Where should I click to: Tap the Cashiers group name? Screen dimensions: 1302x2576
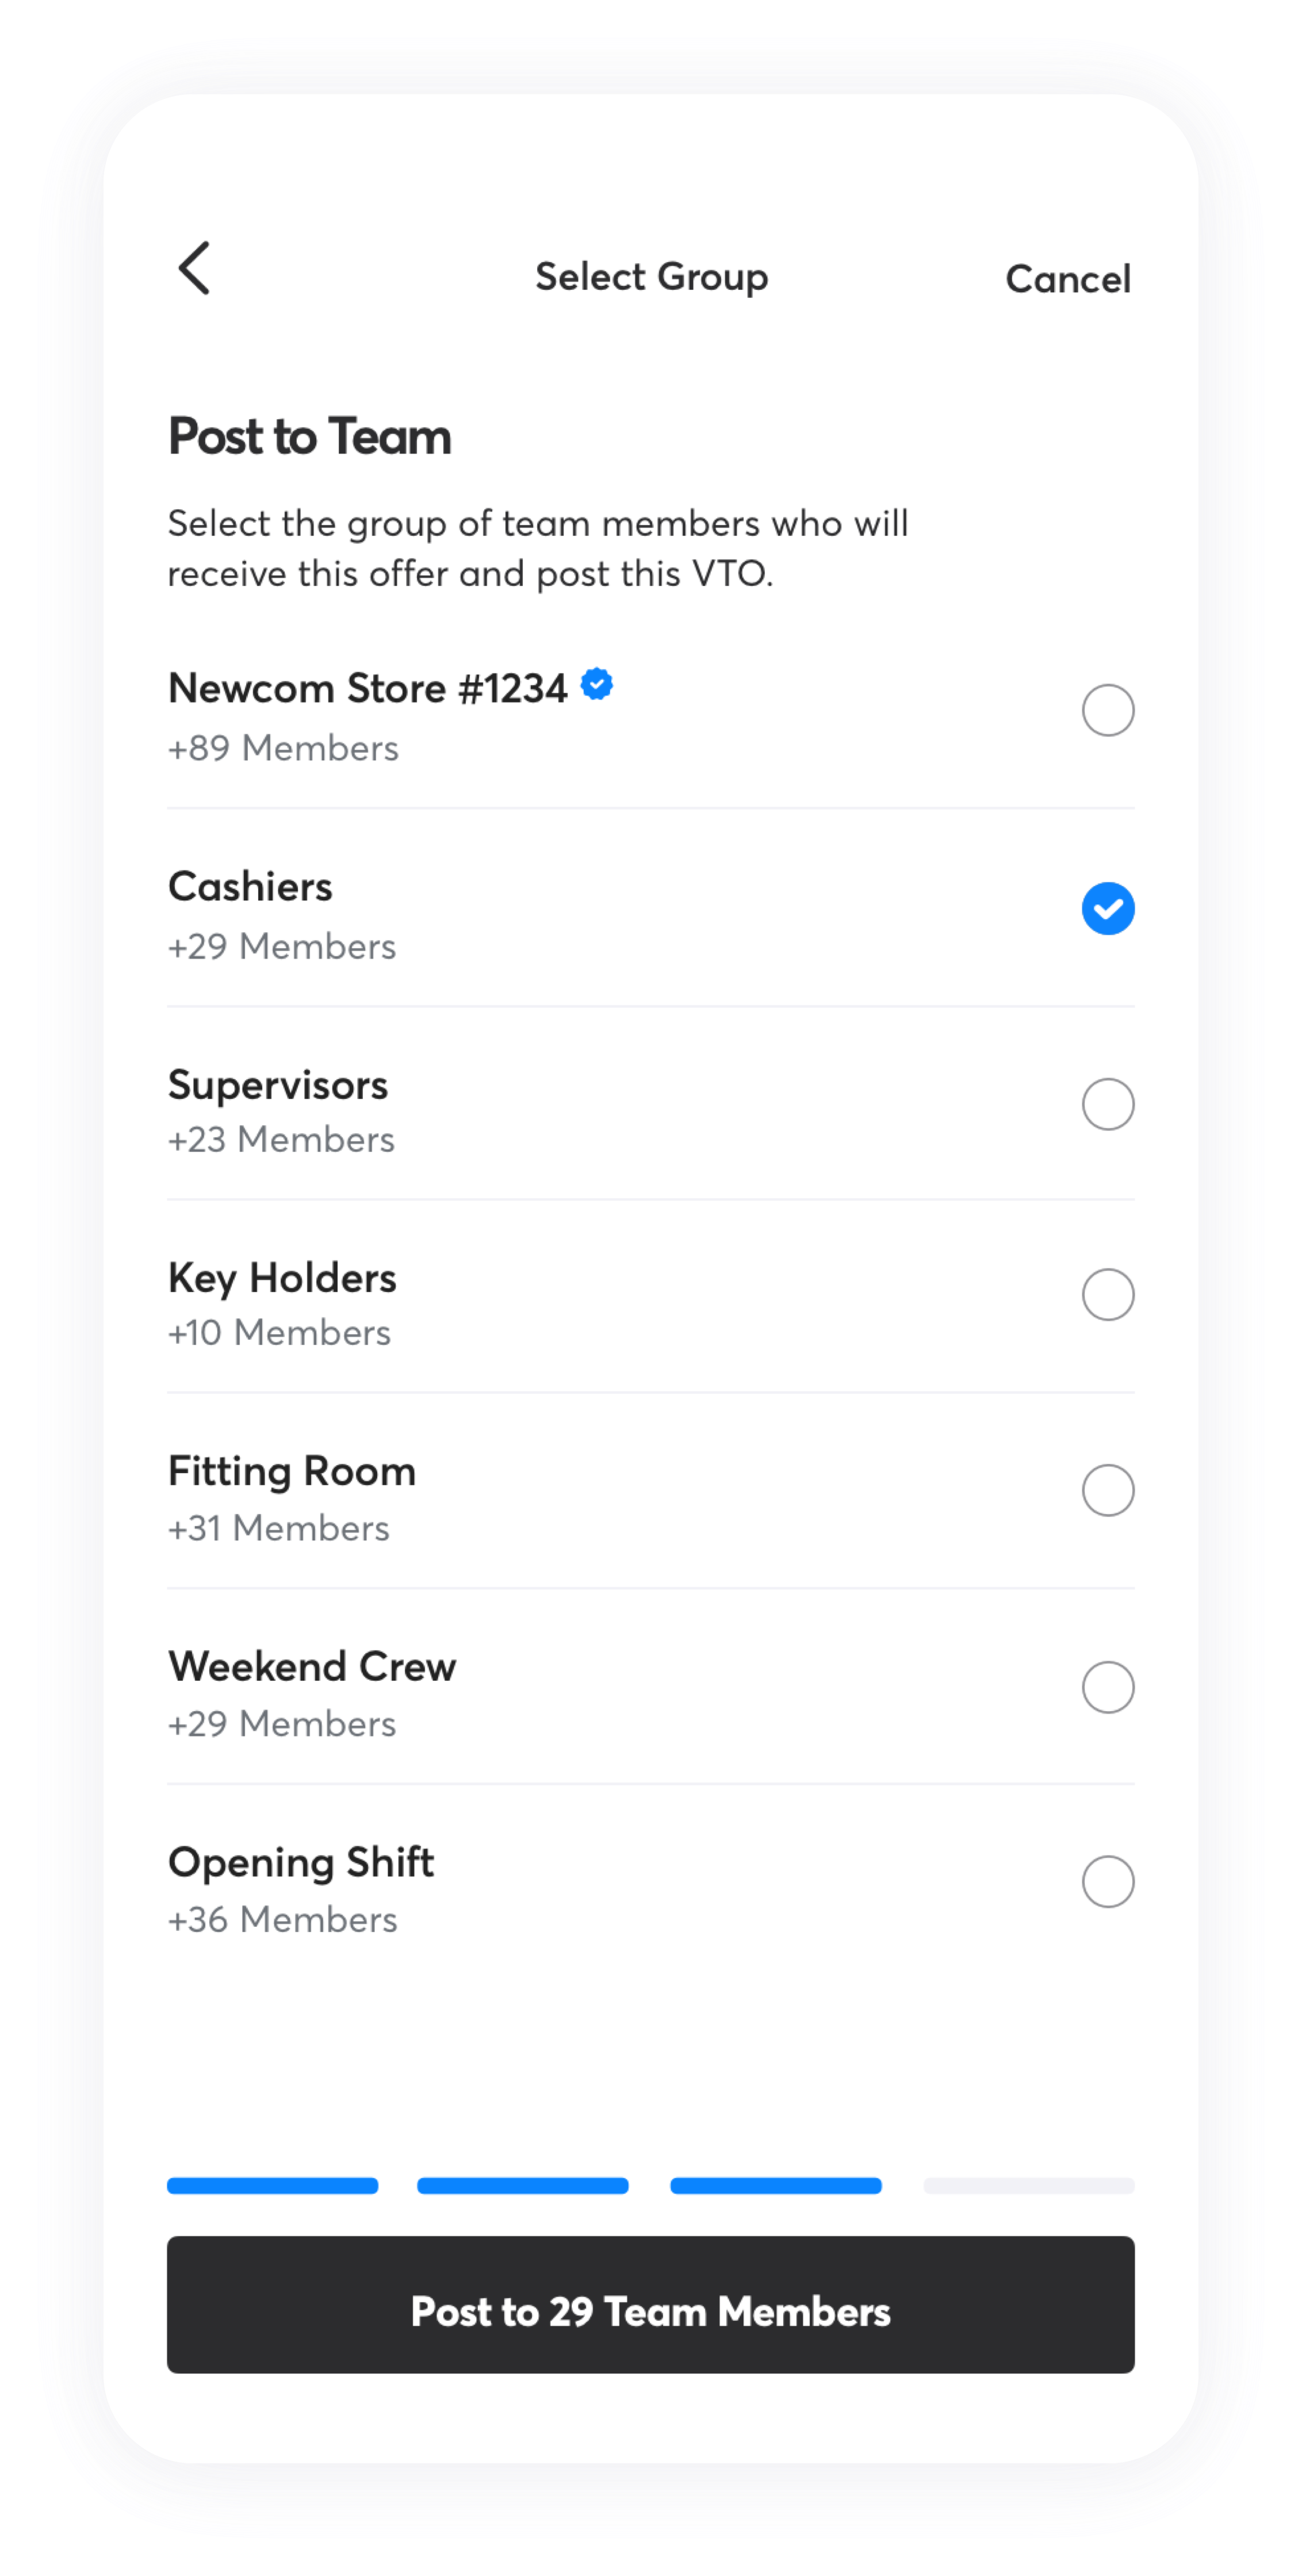point(250,887)
